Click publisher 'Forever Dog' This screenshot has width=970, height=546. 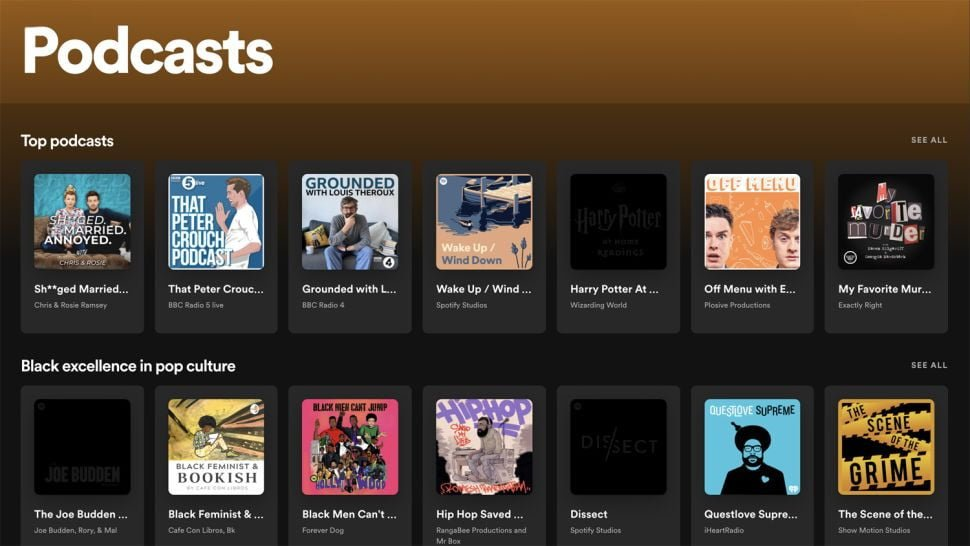pos(323,530)
